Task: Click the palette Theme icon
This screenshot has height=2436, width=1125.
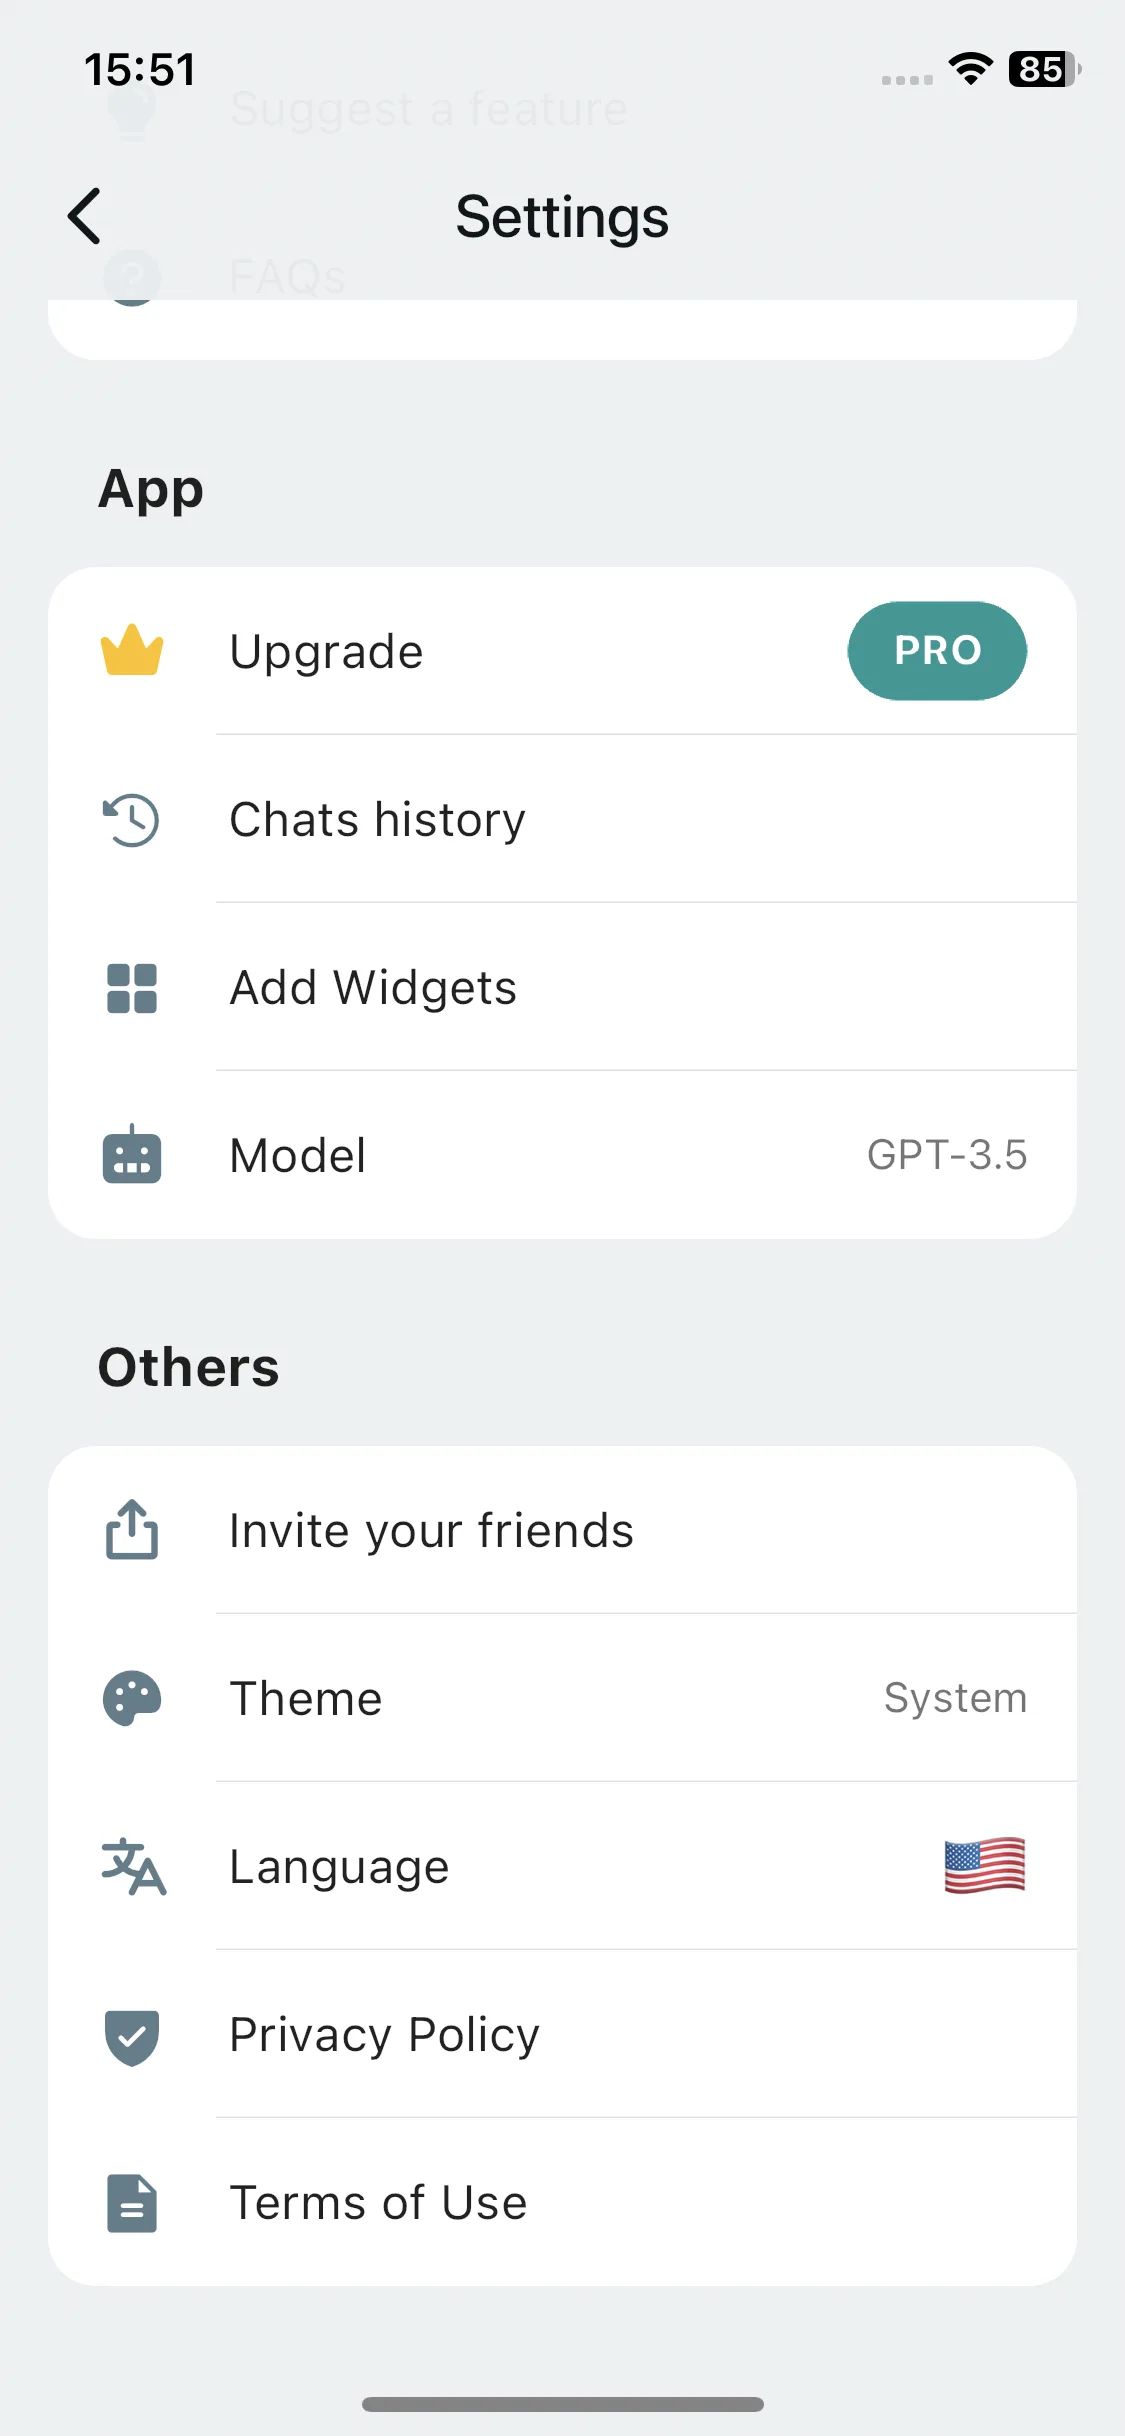Action: 132,1698
